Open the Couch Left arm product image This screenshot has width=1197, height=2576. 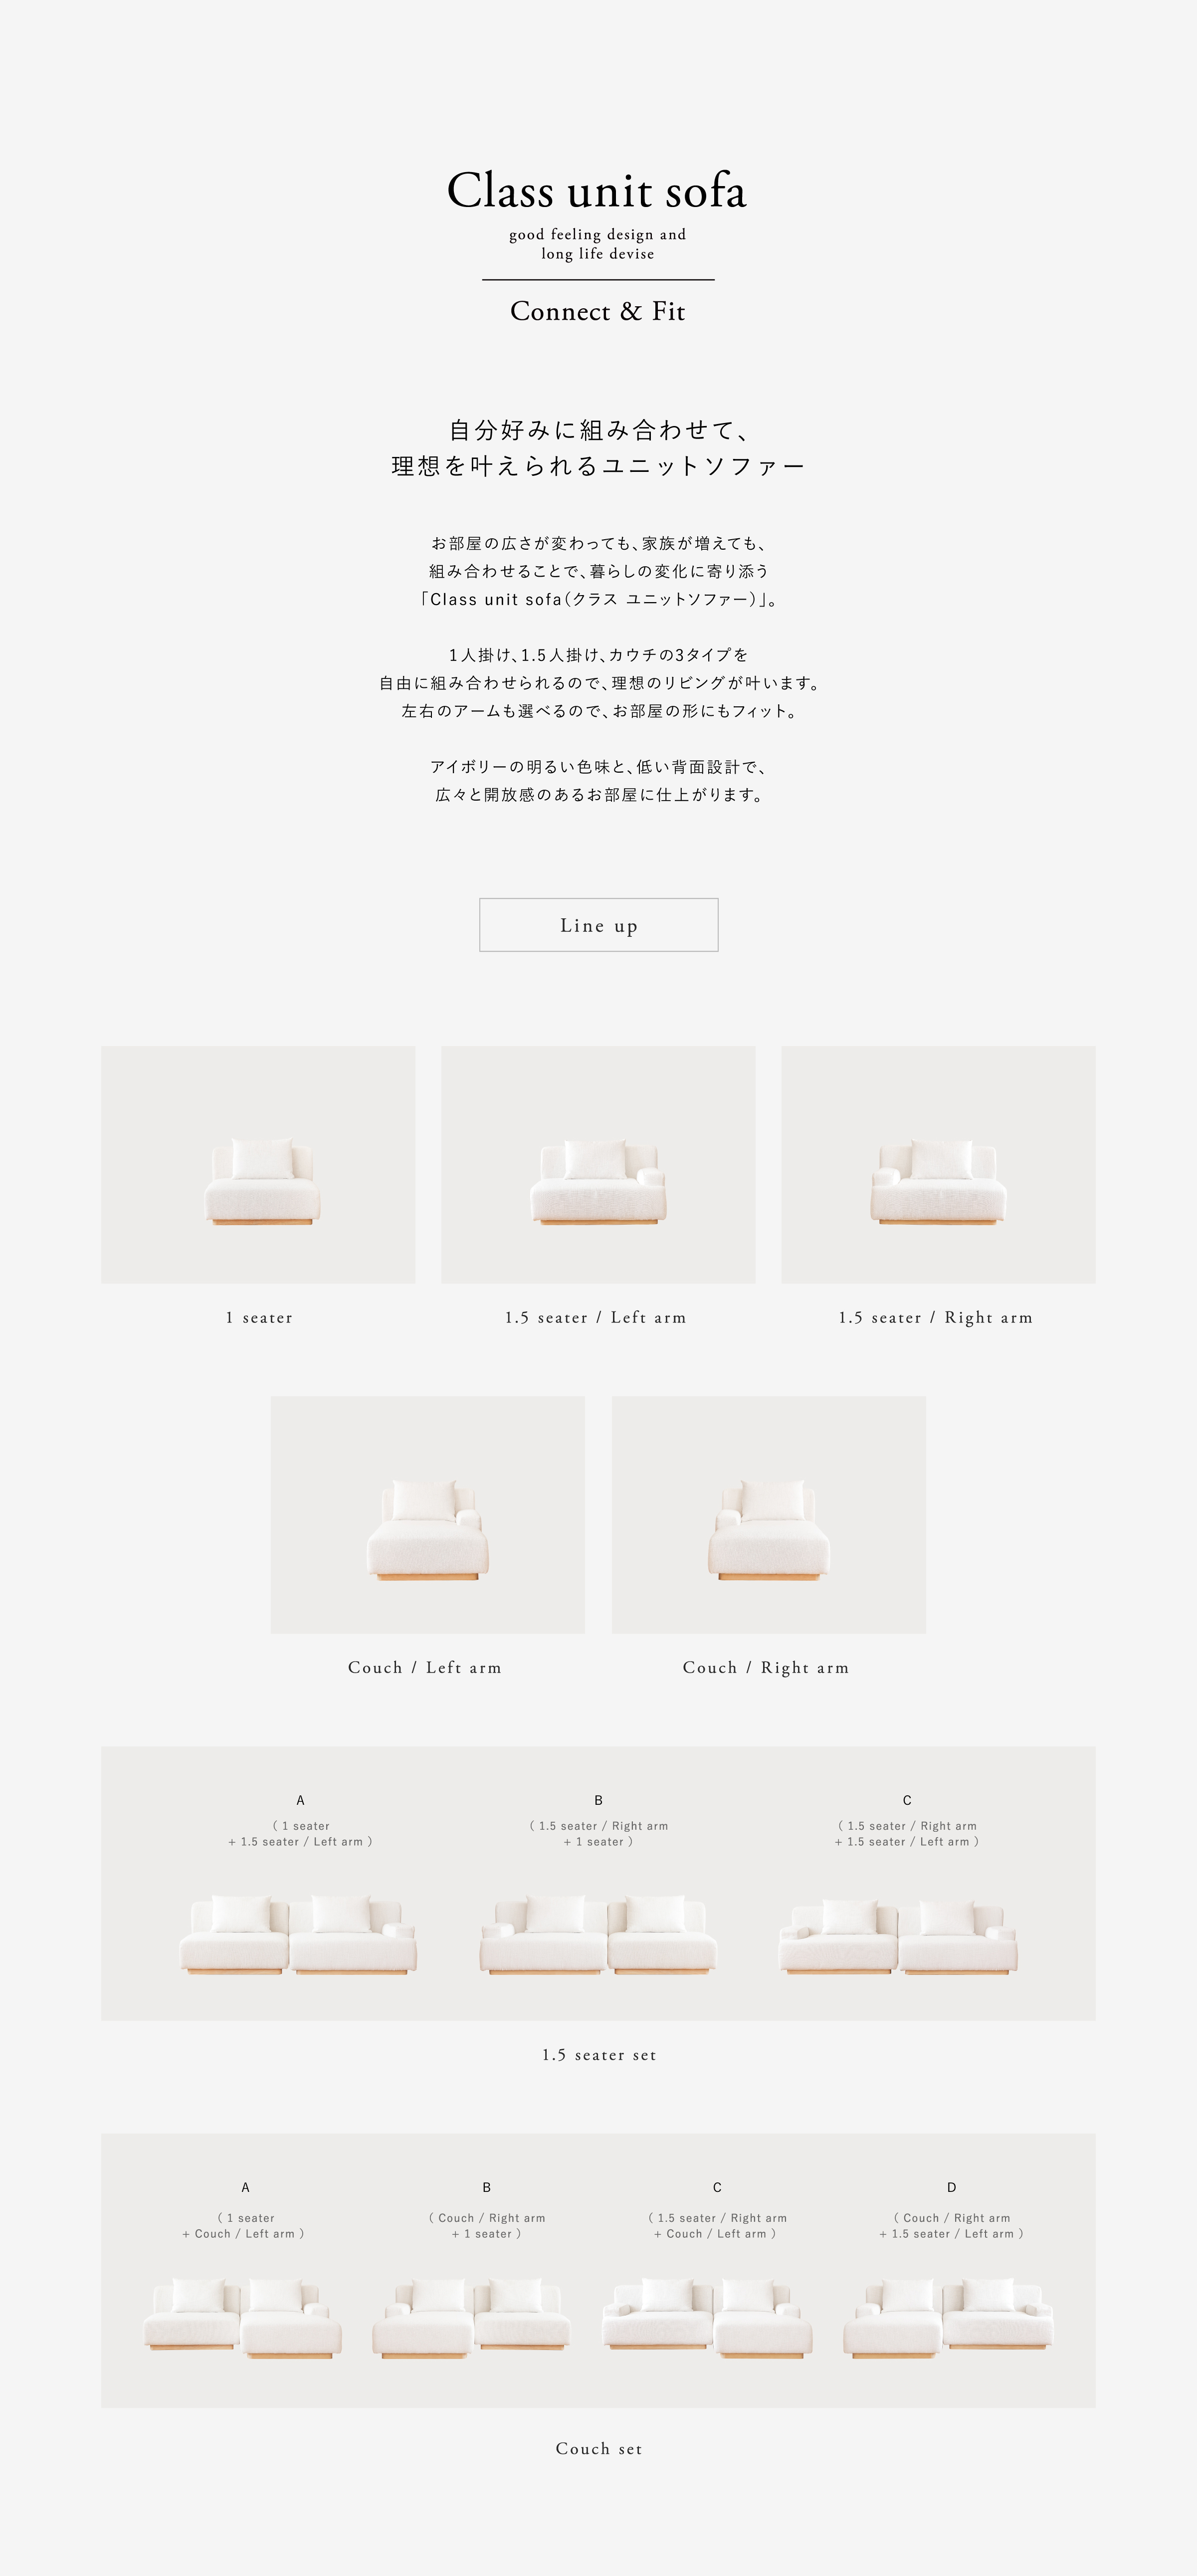click(428, 1515)
